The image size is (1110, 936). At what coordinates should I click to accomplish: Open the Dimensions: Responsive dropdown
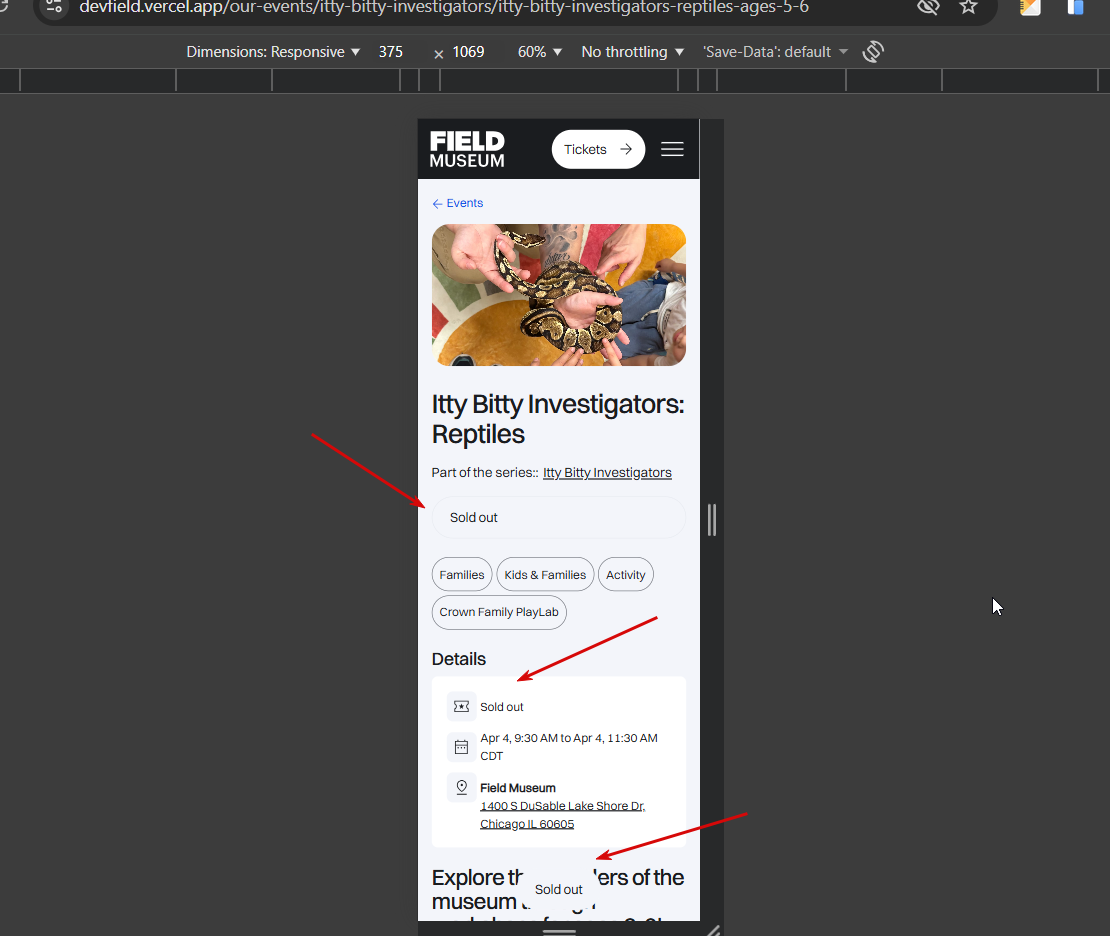273,52
